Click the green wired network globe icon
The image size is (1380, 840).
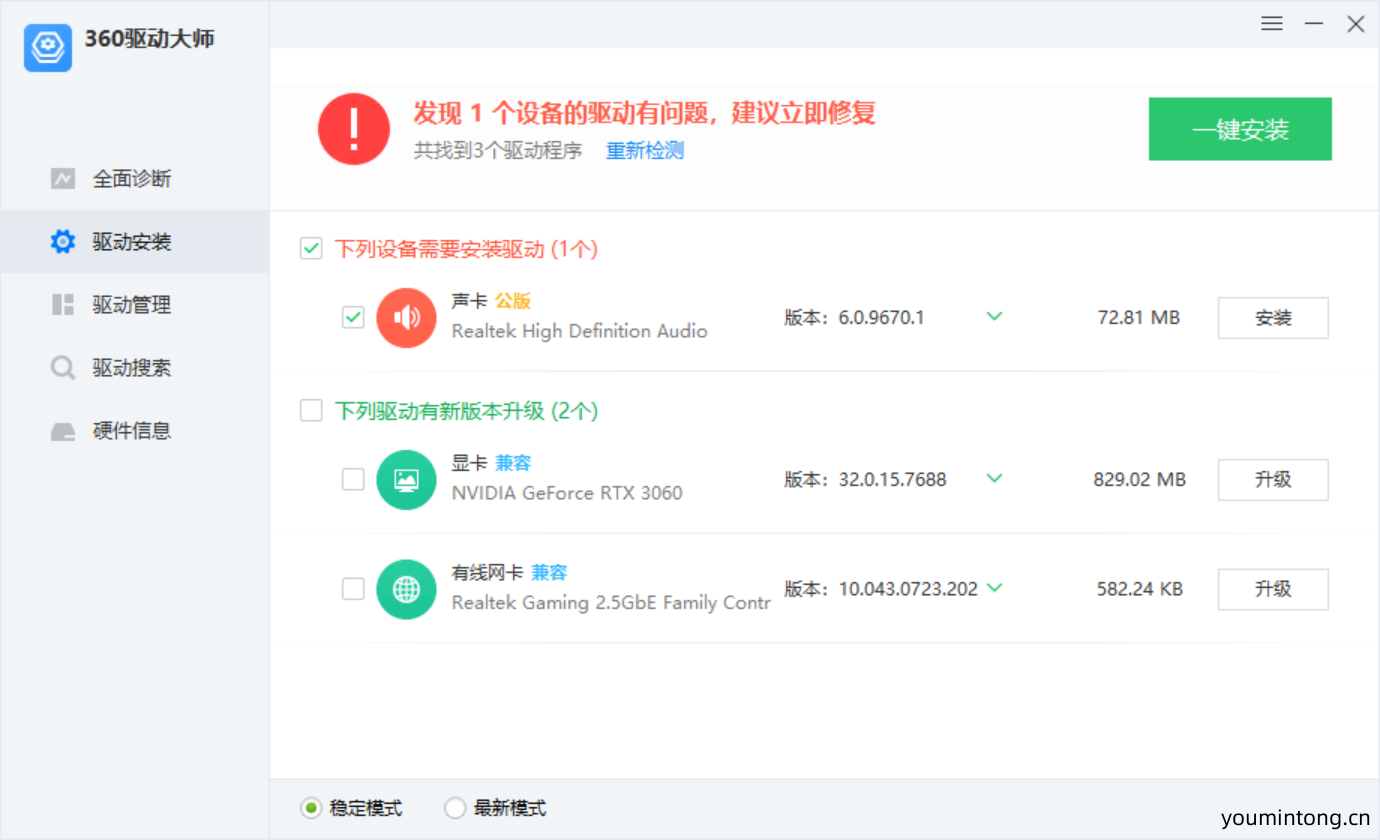[406, 589]
